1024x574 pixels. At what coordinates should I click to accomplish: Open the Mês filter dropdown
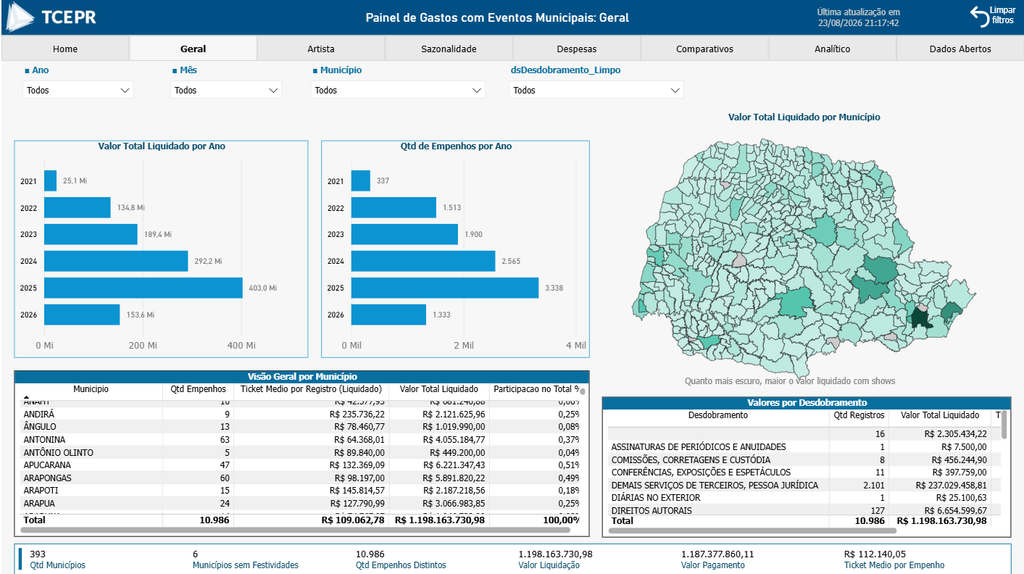[226, 90]
